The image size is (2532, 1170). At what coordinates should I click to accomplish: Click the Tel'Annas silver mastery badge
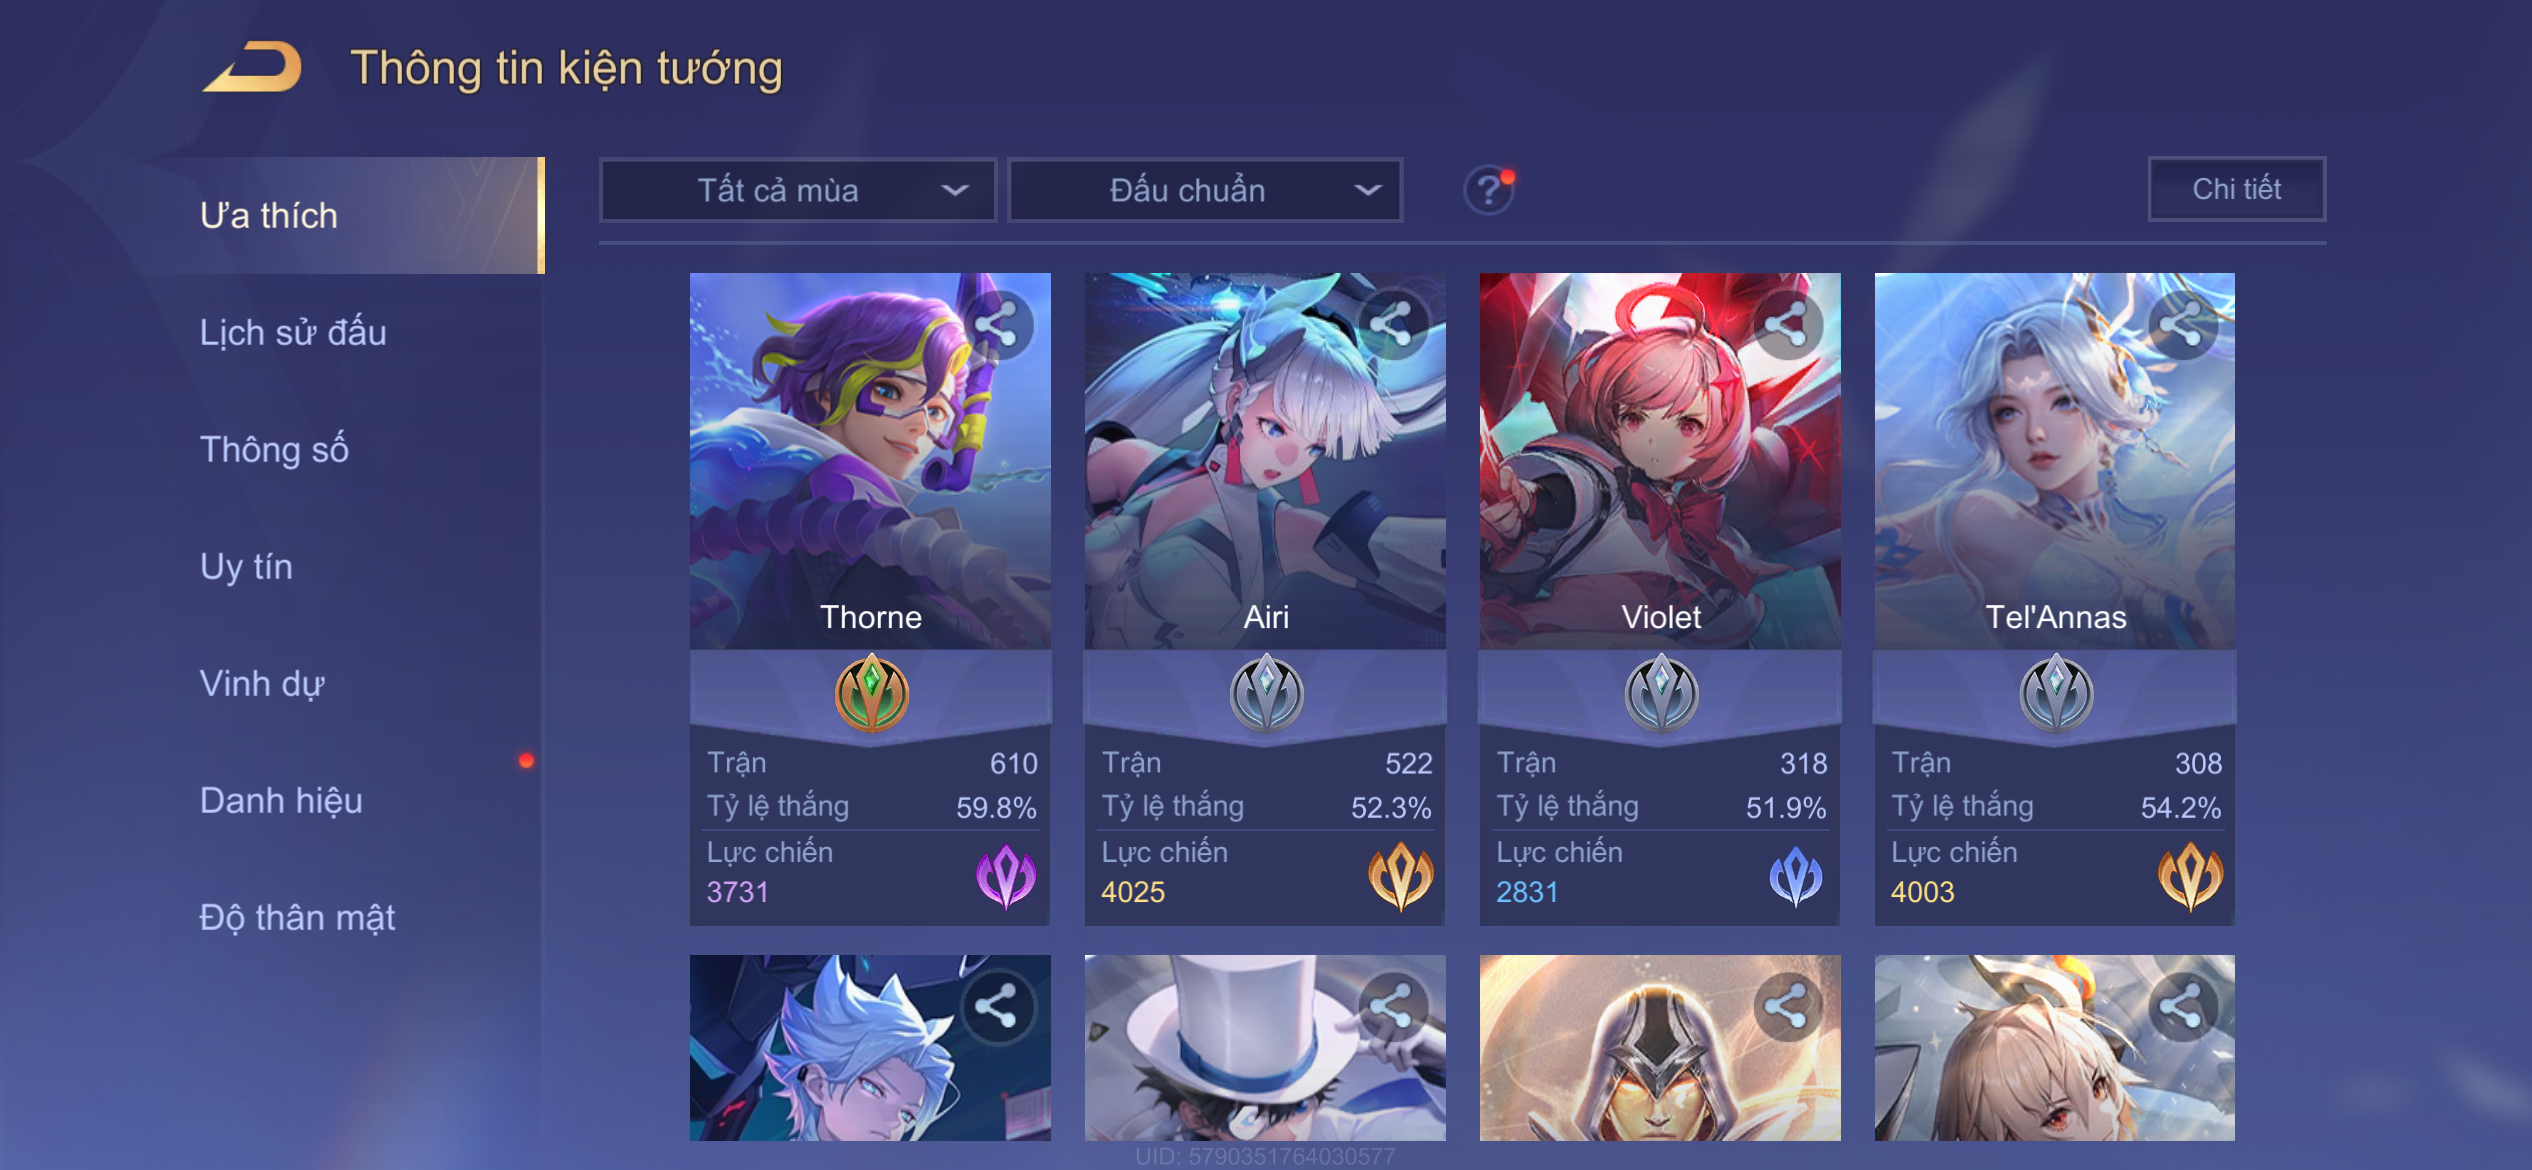[2056, 692]
